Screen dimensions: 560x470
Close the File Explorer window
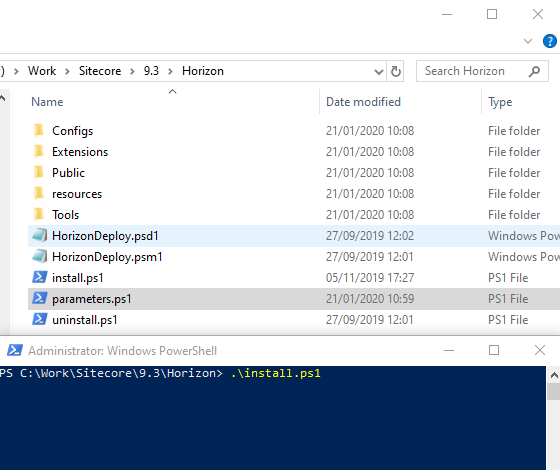tap(538, 14)
